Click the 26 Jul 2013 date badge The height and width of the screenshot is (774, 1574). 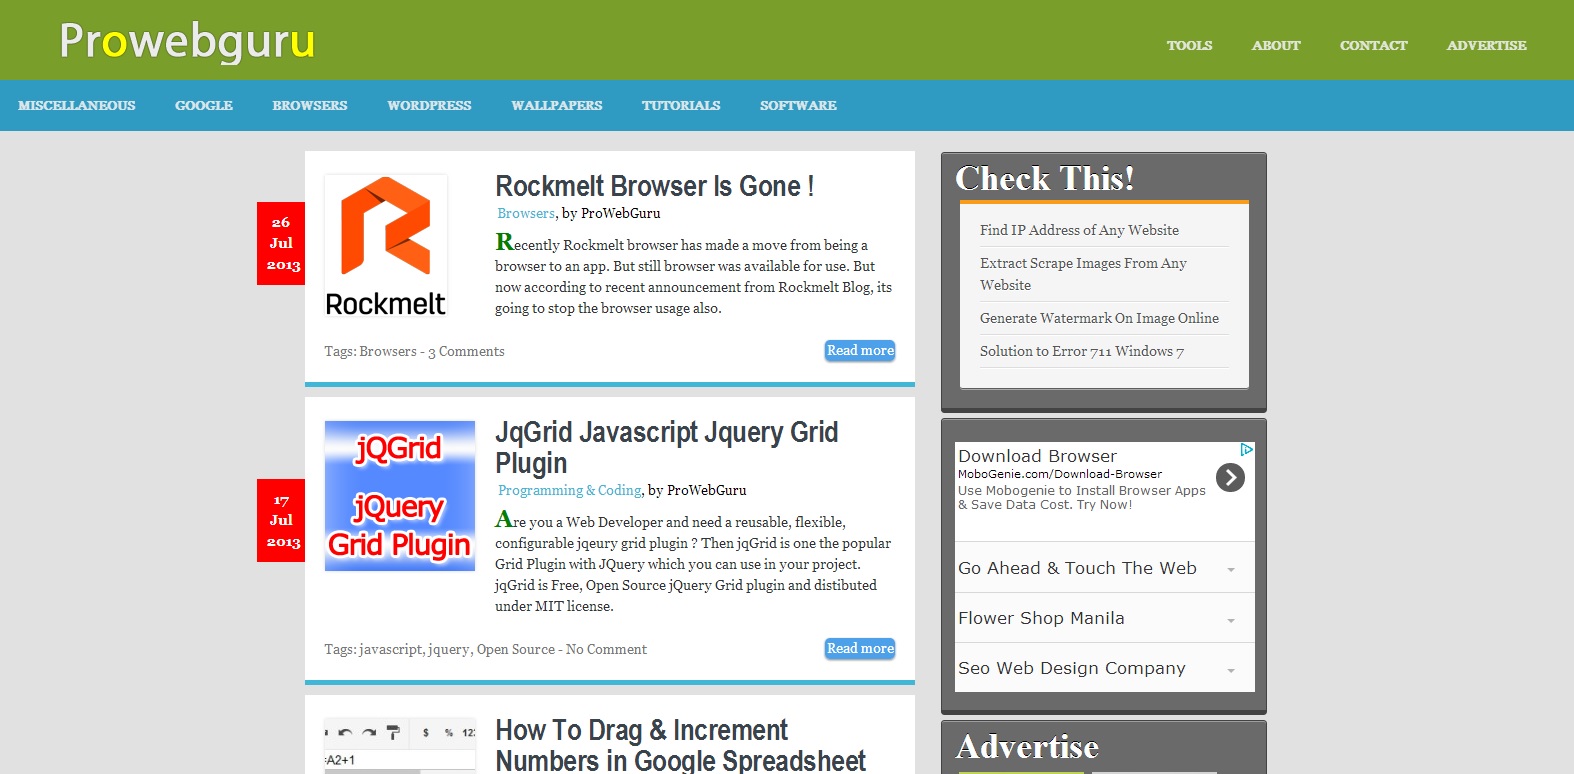pos(281,244)
